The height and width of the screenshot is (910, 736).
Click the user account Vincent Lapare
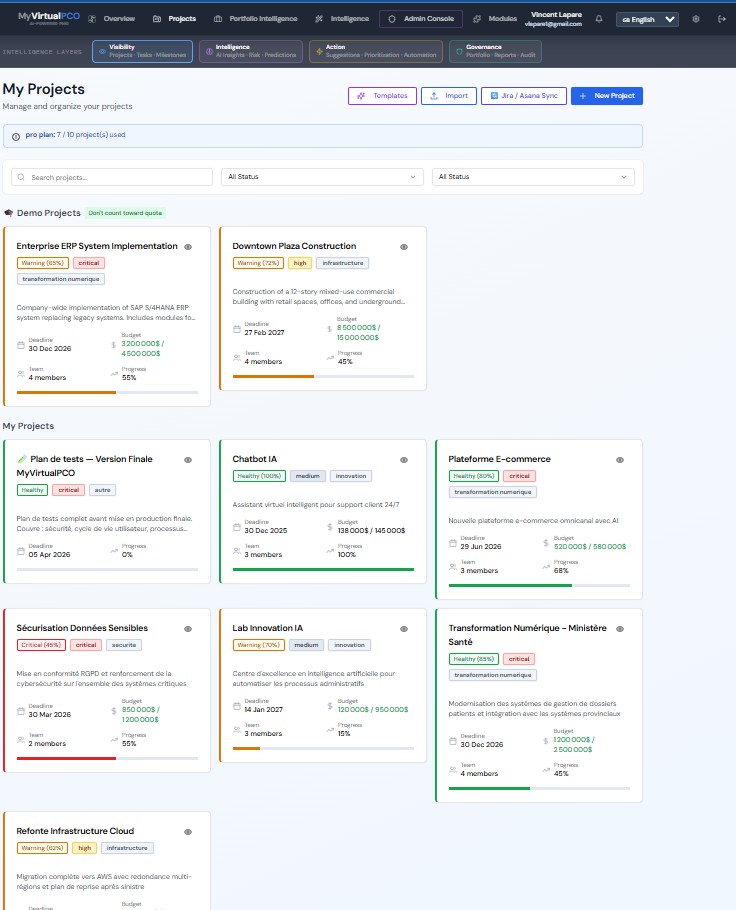click(554, 19)
